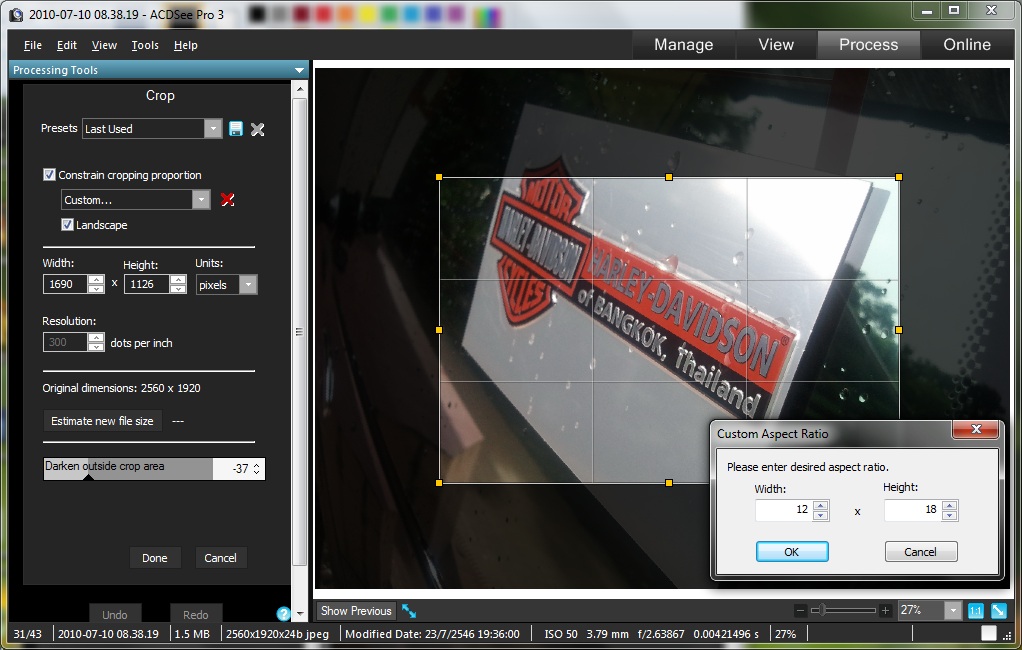Increase crop Width with up arrow
This screenshot has height=650, width=1022.
pyautogui.click(x=96, y=280)
